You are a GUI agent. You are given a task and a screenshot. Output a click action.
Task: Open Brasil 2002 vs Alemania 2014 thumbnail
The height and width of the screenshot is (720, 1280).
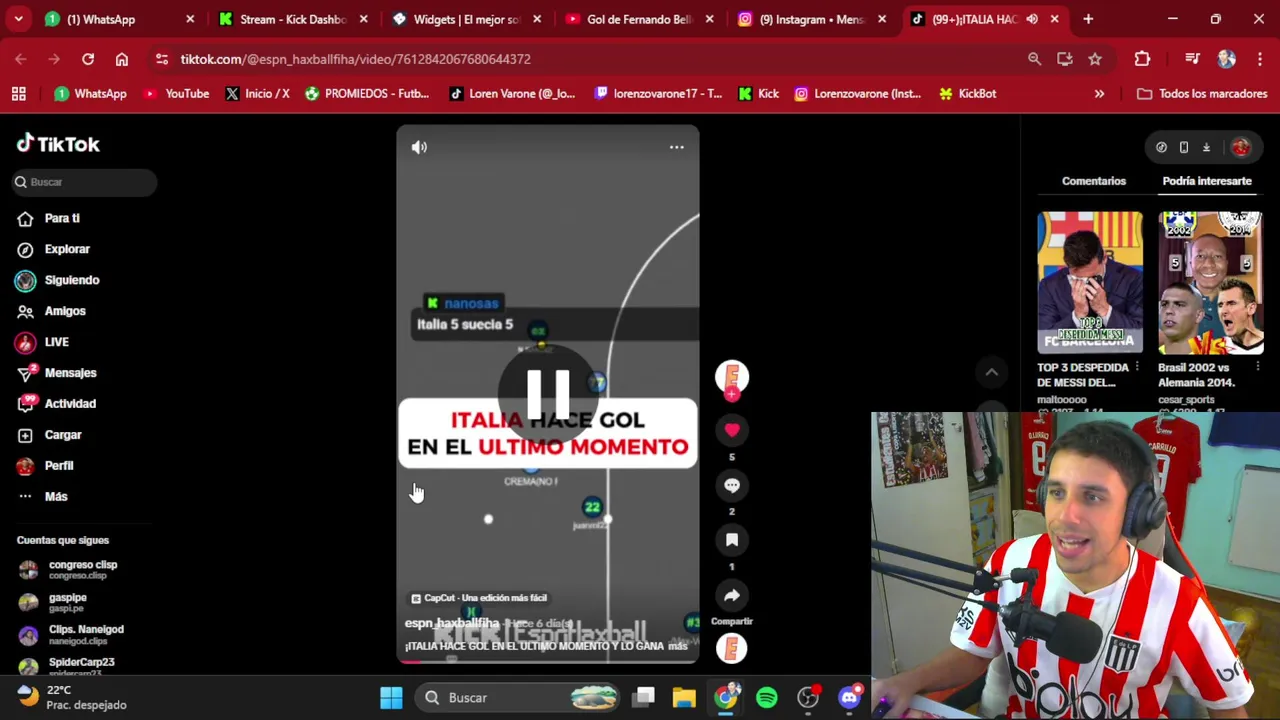click(x=1211, y=283)
